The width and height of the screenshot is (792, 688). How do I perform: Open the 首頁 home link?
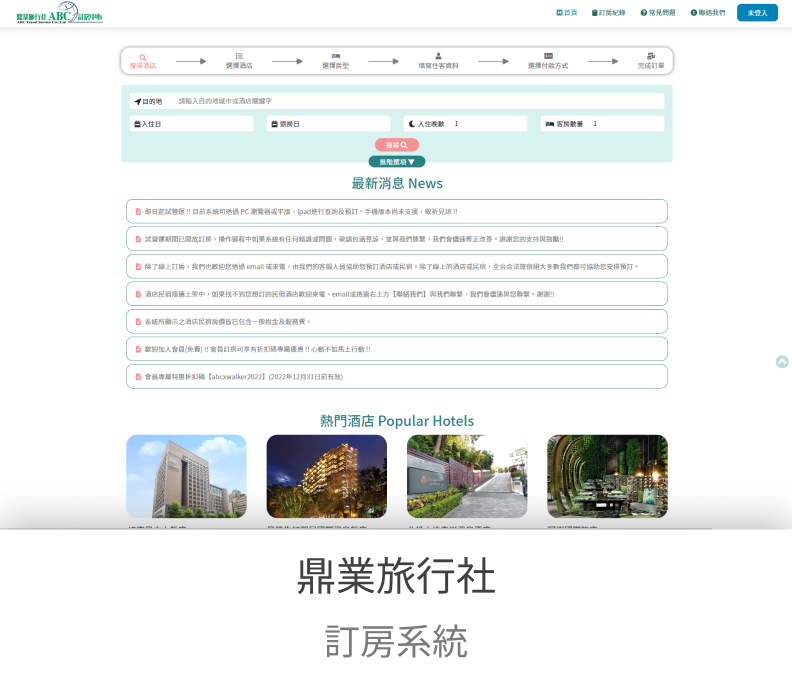coord(567,13)
